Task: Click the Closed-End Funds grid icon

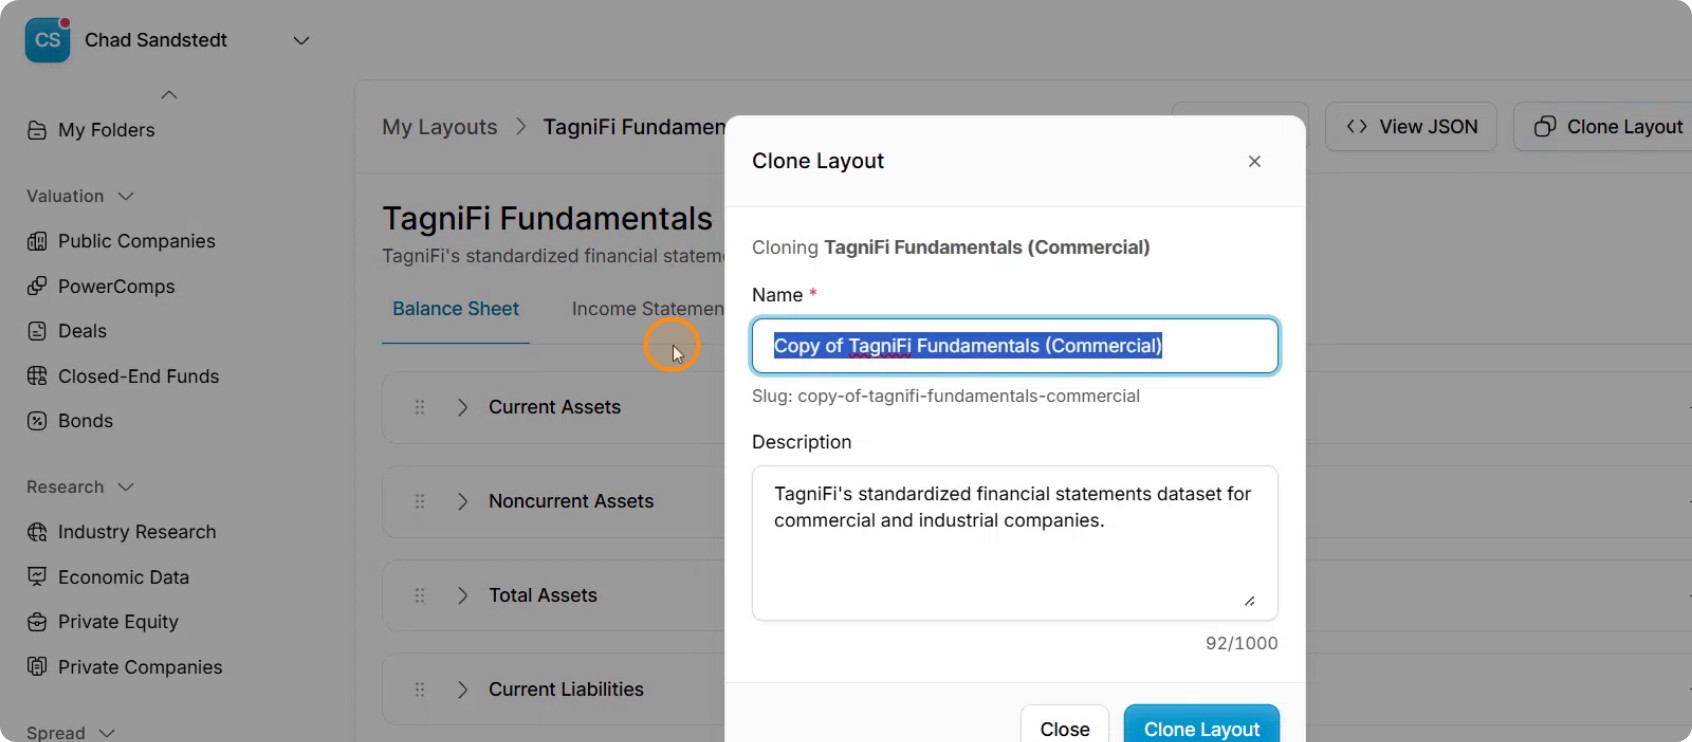Action: coord(37,376)
